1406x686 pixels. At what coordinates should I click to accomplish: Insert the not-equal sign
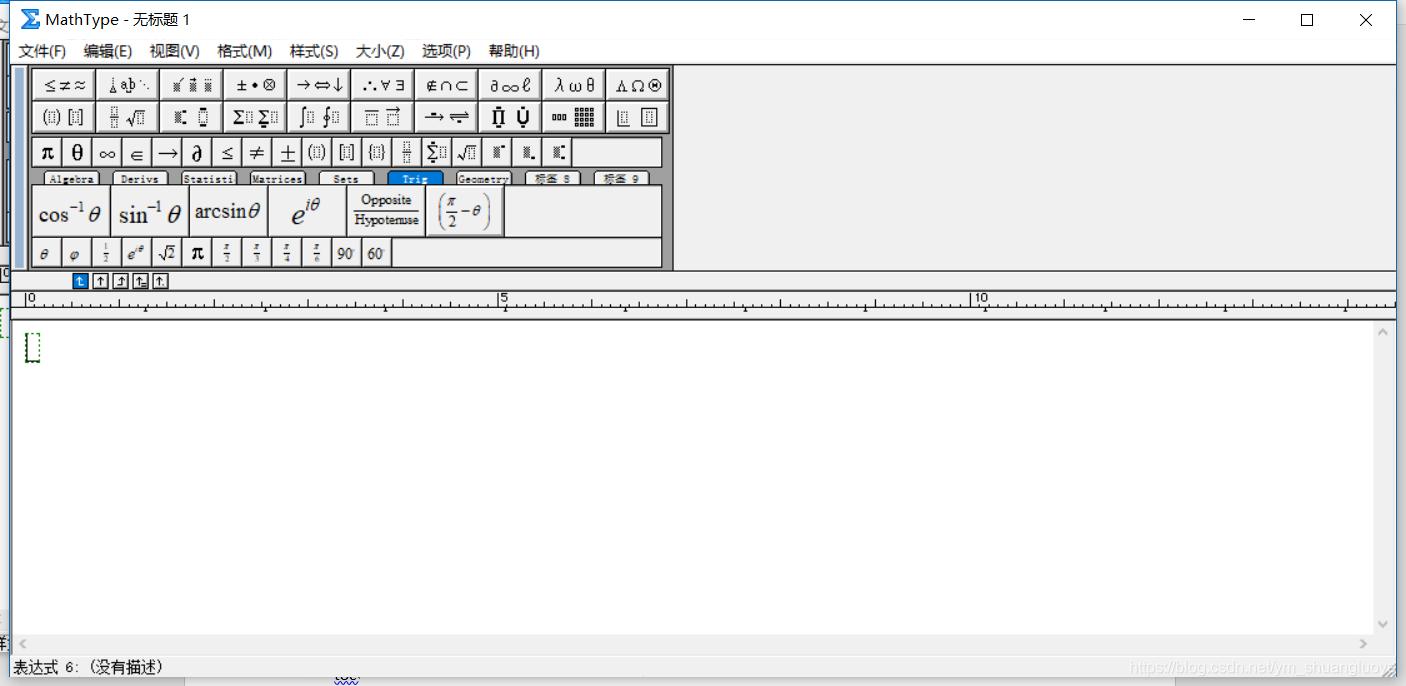[x=256, y=152]
